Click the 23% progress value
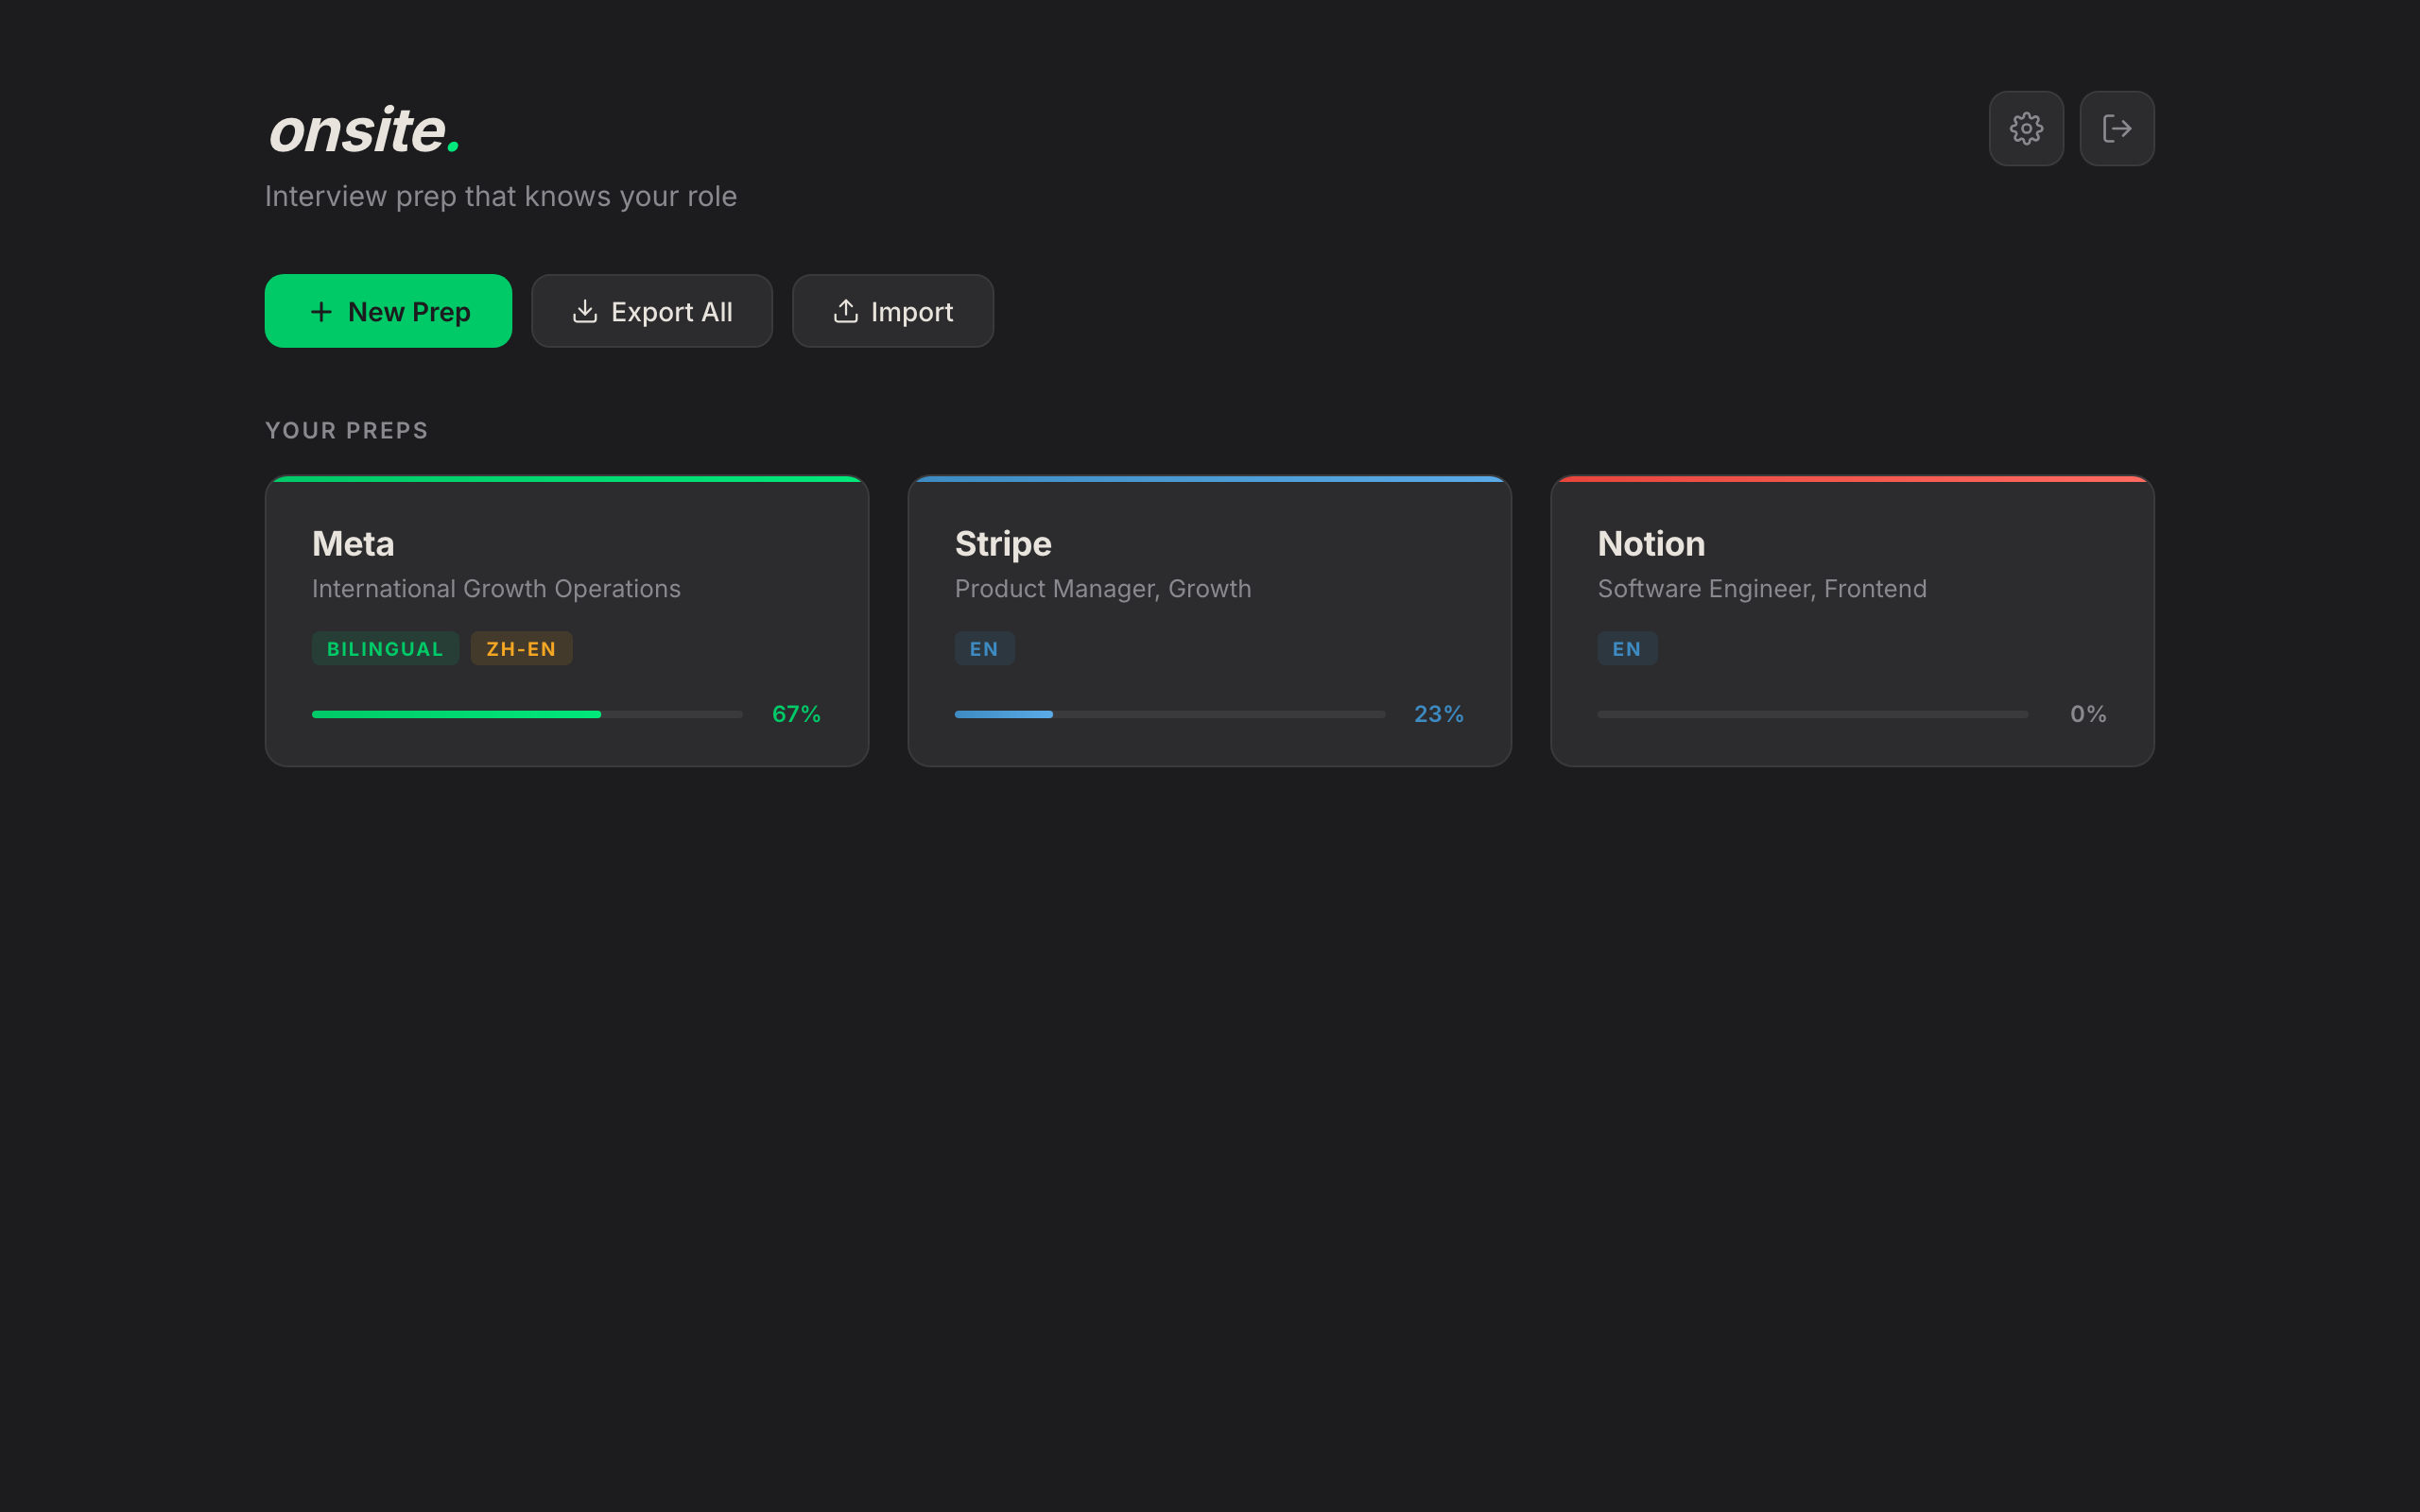Viewport: 2420px width, 1512px height. click(x=1439, y=714)
